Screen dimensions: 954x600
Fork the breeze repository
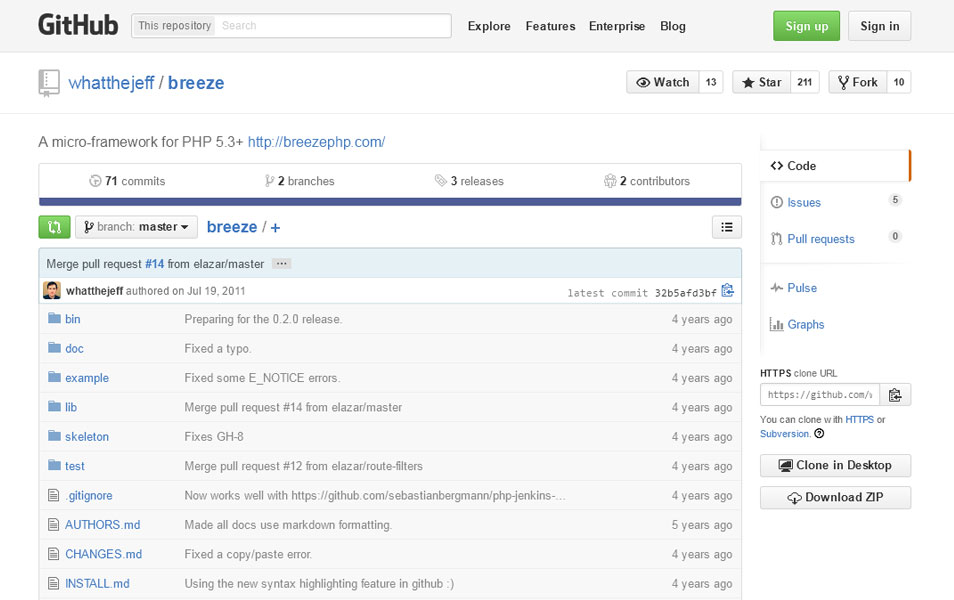pyautogui.click(x=858, y=82)
